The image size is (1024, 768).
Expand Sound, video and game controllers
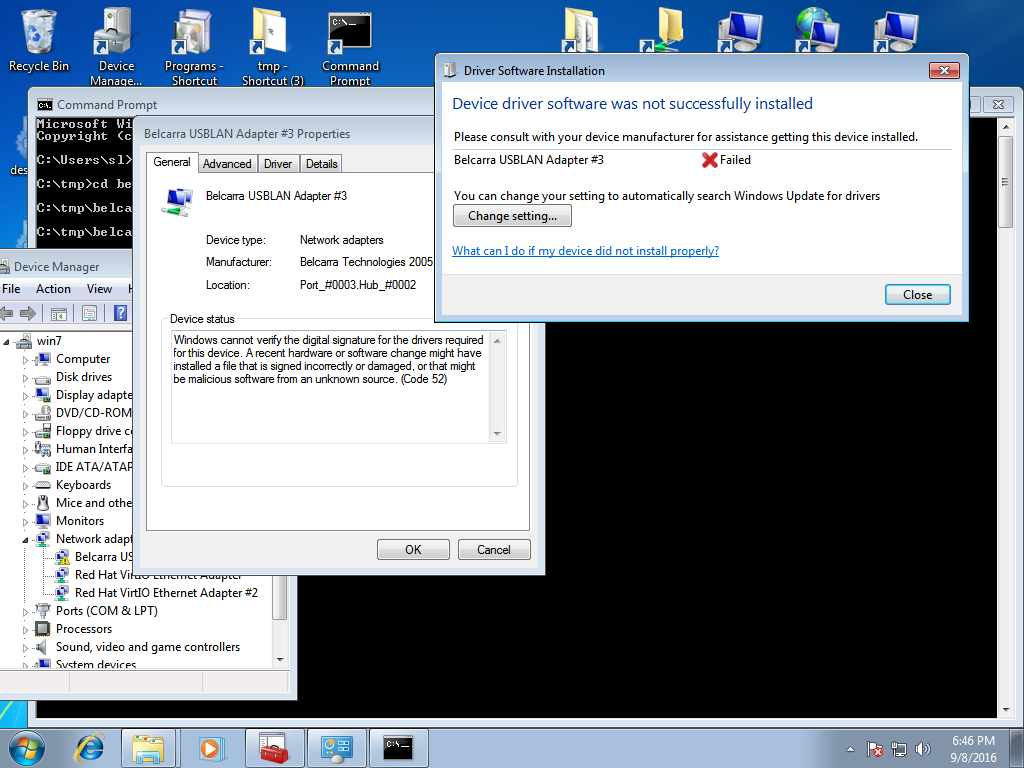25,648
